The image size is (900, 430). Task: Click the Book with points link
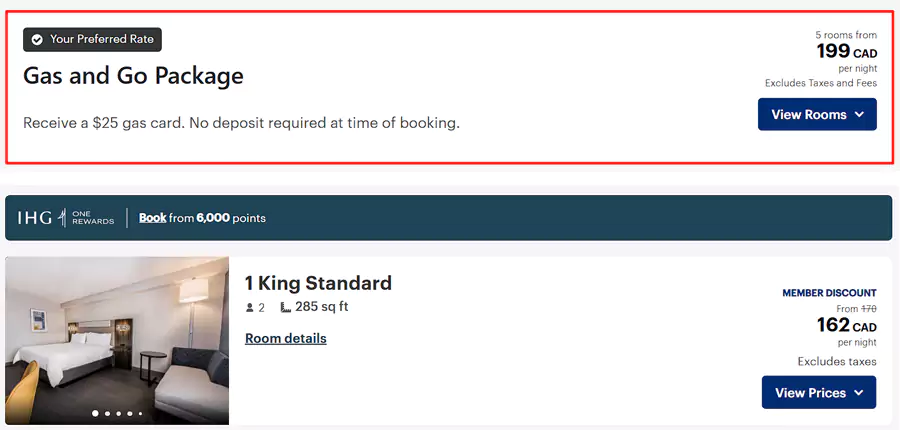(x=153, y=218)
